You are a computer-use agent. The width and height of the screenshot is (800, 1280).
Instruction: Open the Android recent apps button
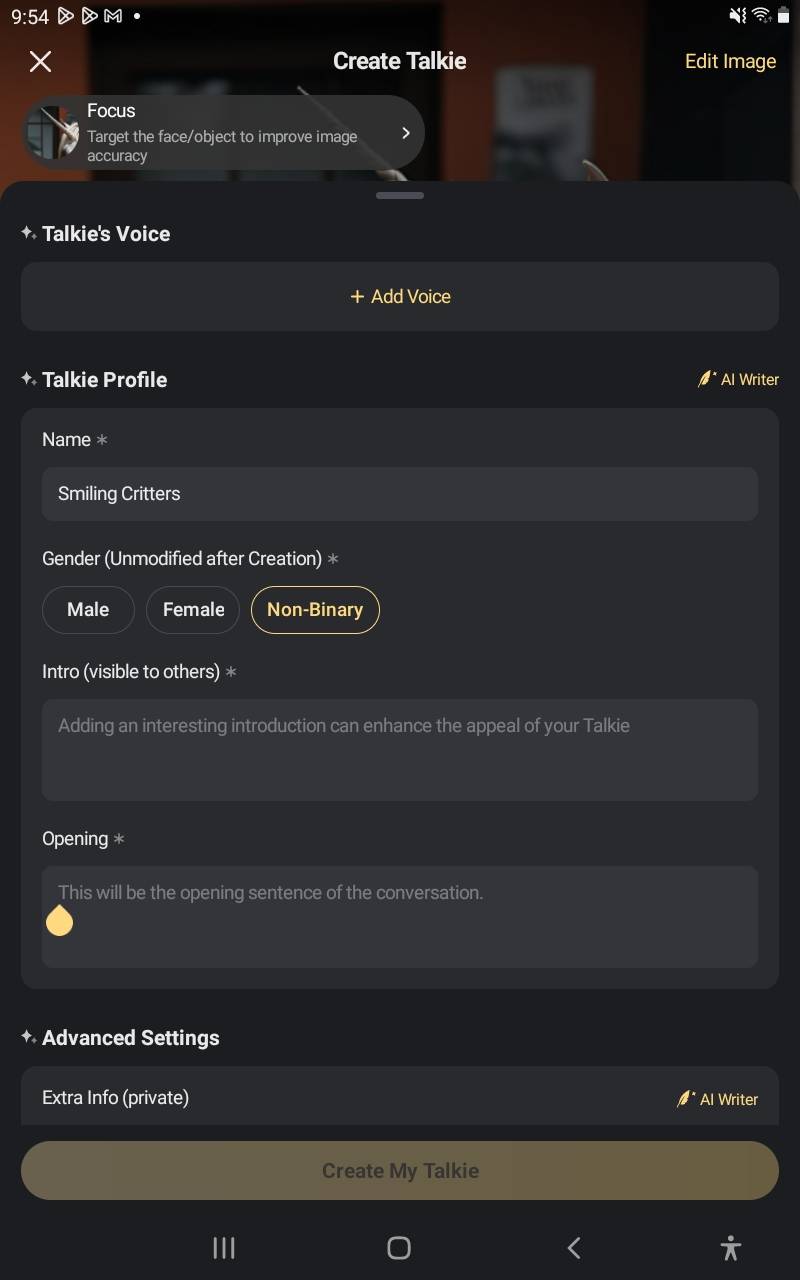[224, 1247]
